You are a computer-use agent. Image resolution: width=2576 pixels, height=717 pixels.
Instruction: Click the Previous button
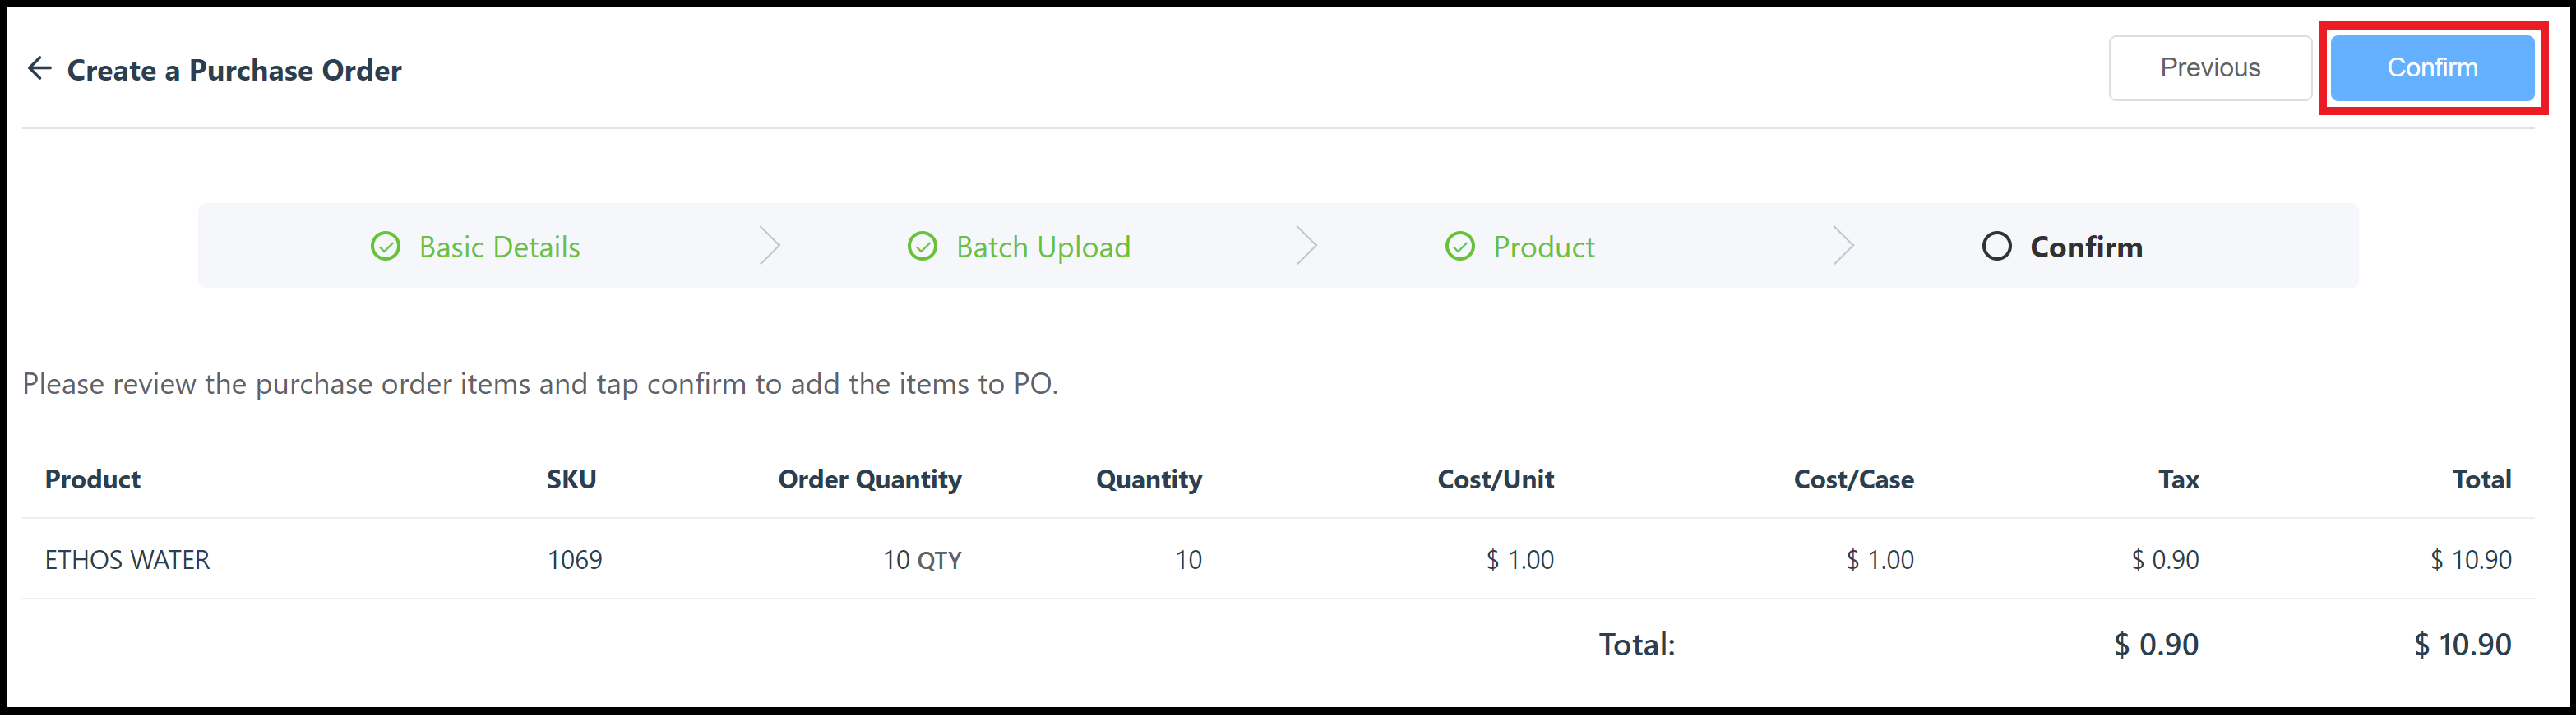pos(2210,67)
